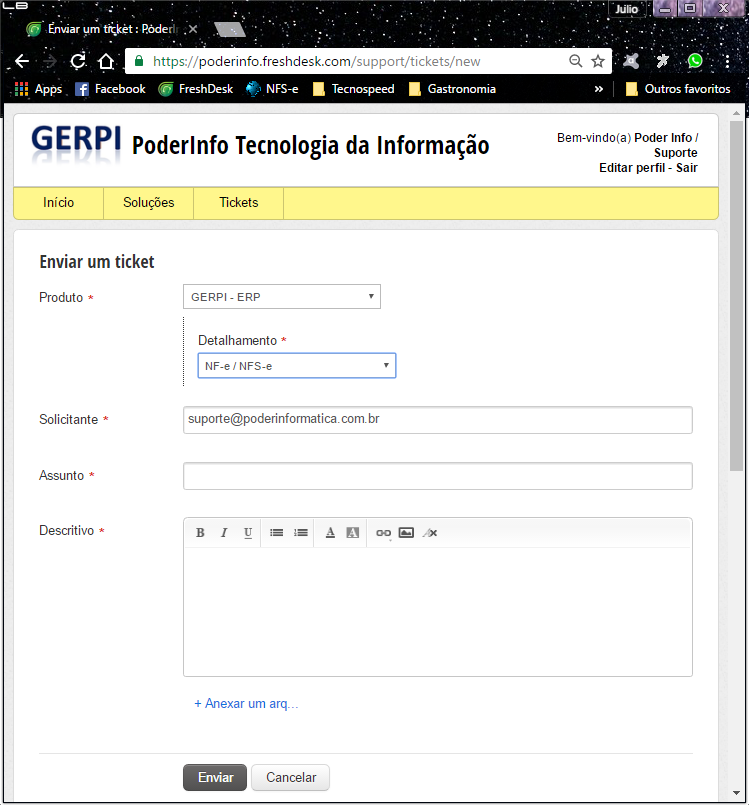This screenshot has height=805, width=749.
Task: Open the extension icon left of puzzle piece
Action: pyautogui.click(x=631, y=61)
